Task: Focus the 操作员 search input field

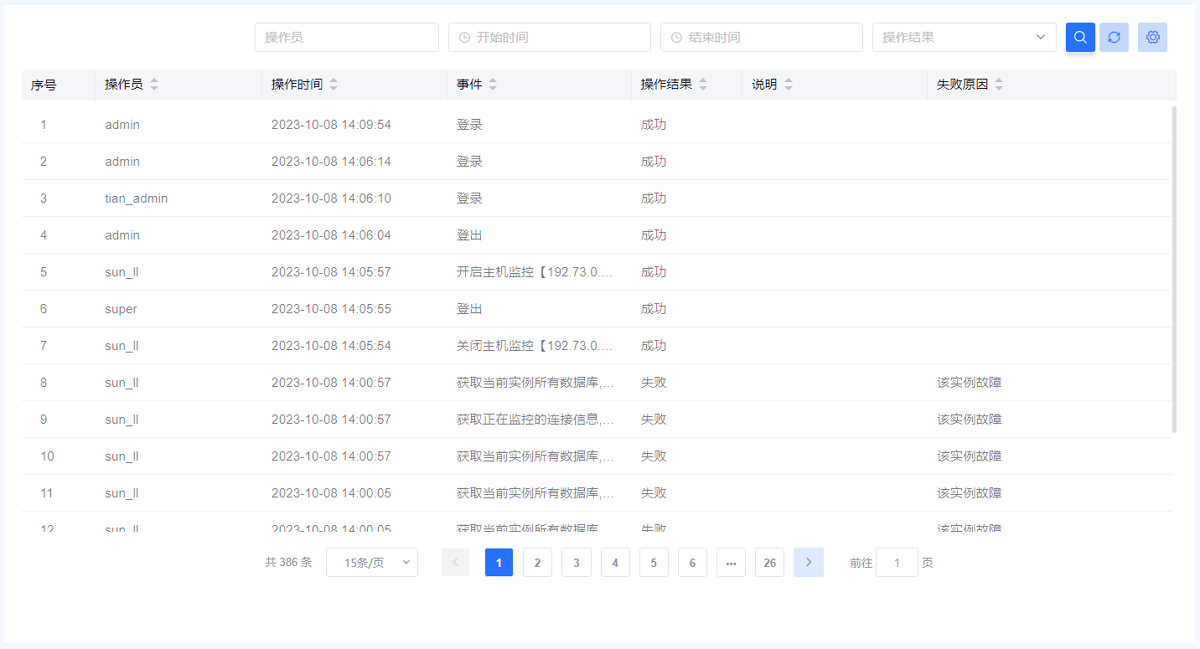Action: (x=346, y=38)
